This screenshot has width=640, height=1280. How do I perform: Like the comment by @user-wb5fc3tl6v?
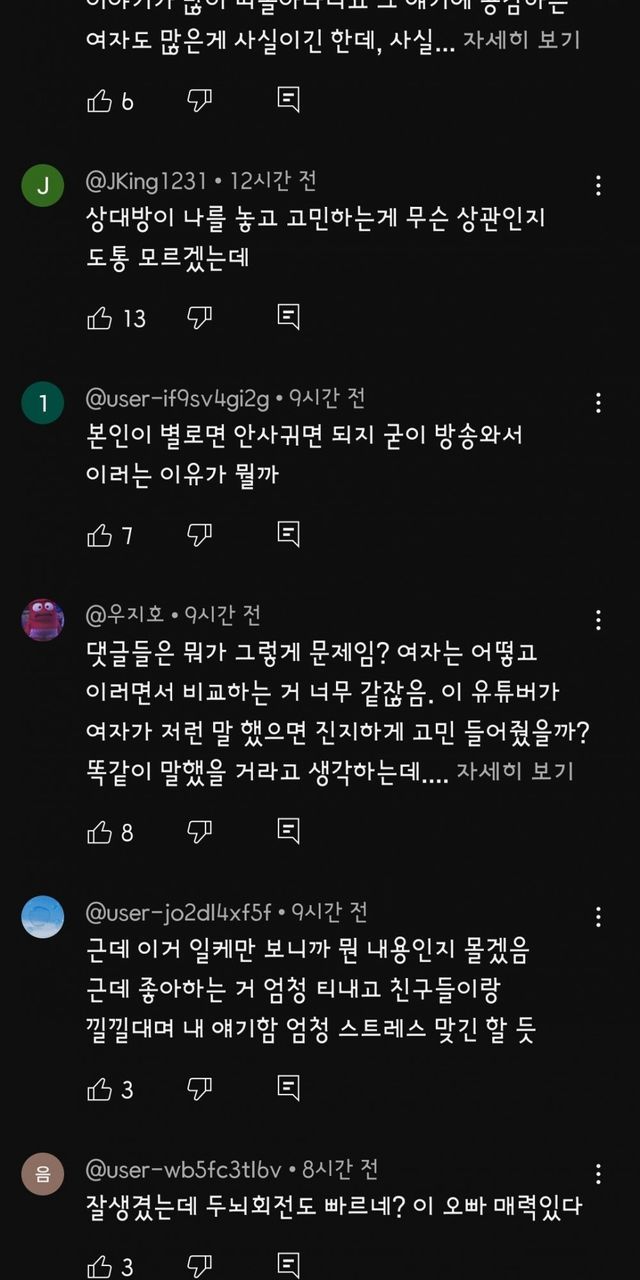[100, 1266]
